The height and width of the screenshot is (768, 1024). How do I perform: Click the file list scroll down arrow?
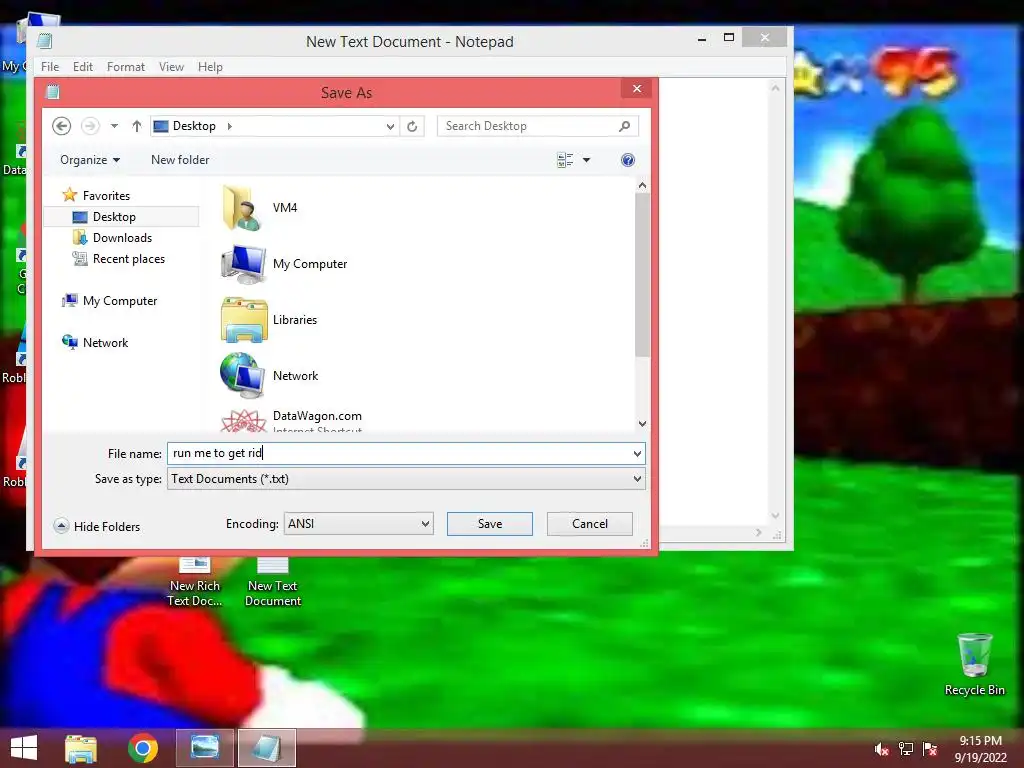coord(642,424)
